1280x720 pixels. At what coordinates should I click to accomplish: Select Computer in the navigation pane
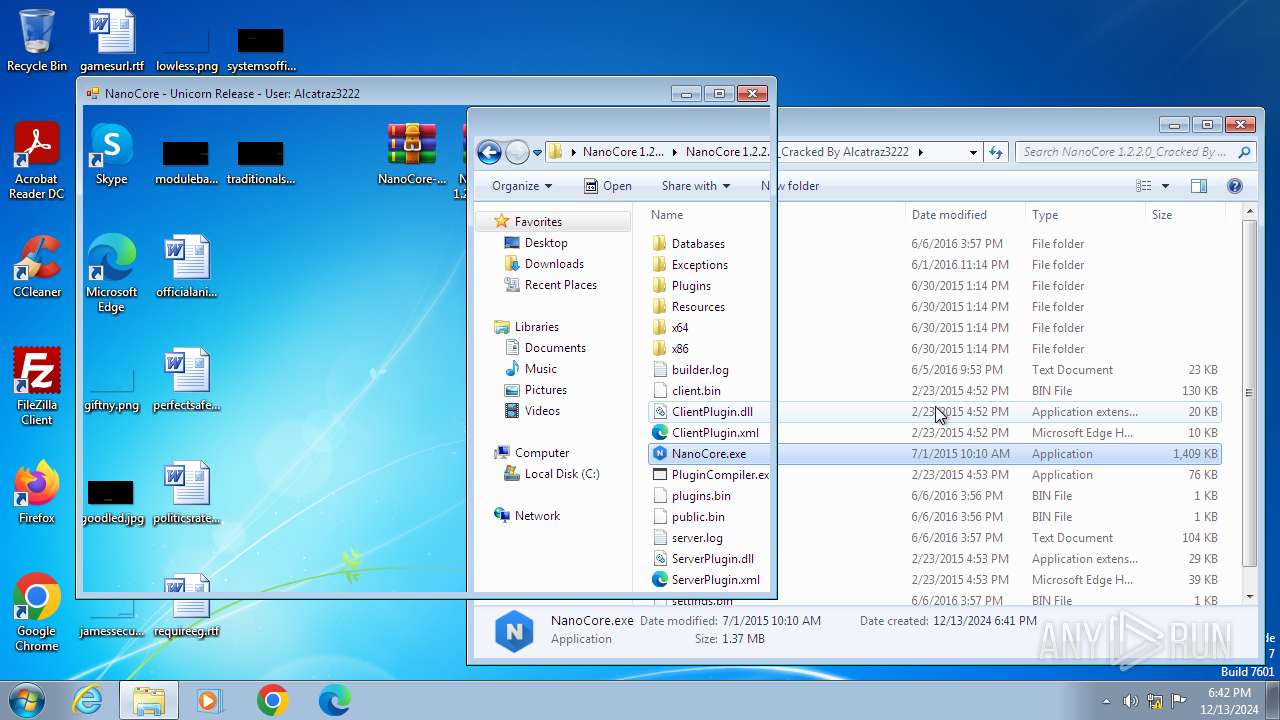(541, 453)
